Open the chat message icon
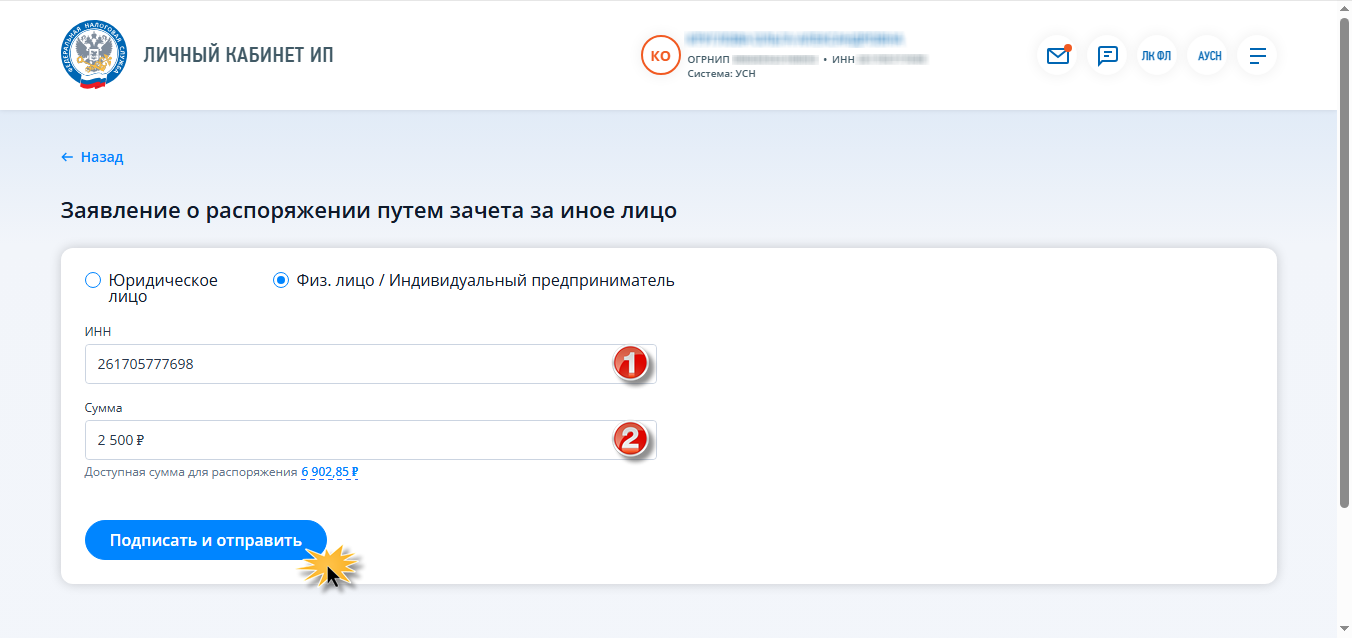Screen dimensions: 1352x638 point(1107,56)
